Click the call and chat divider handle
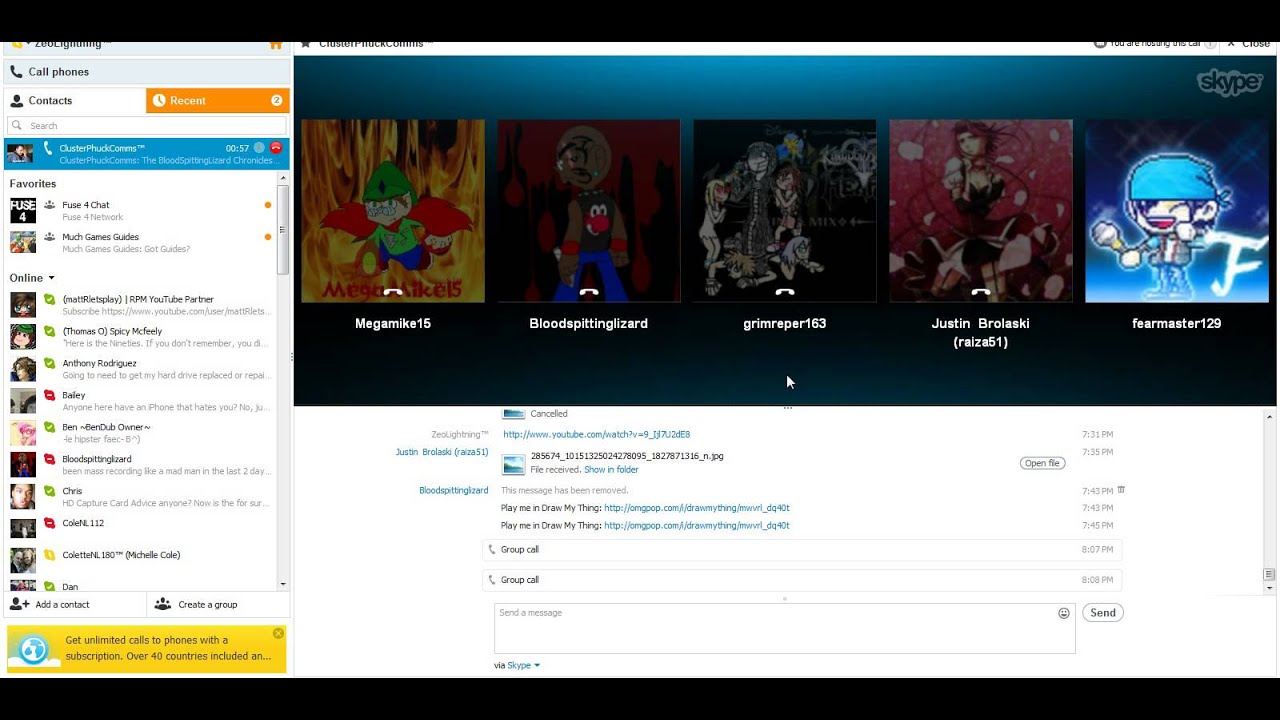1280x720 pixels. coord(788,408)
